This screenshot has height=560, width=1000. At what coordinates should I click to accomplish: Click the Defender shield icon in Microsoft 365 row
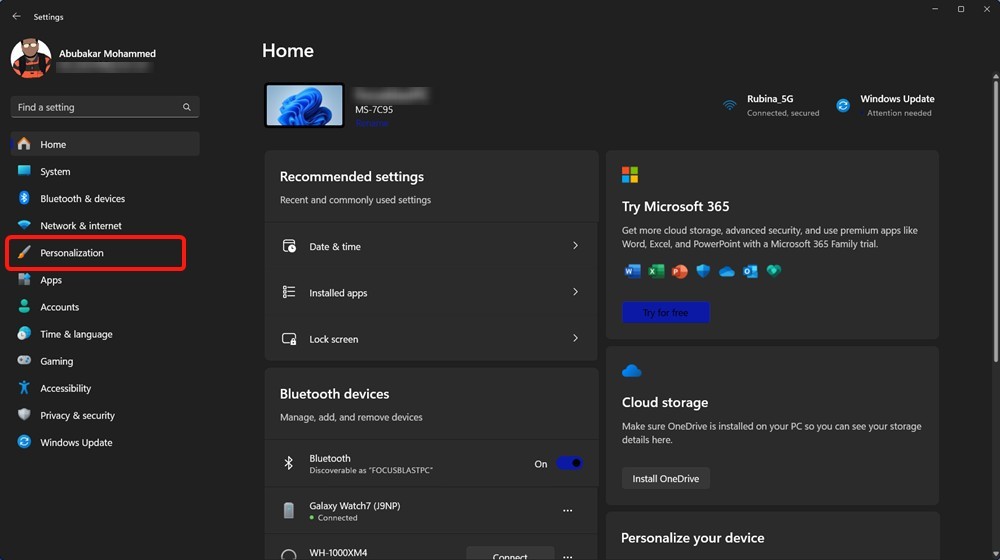(x=703, y=271)
